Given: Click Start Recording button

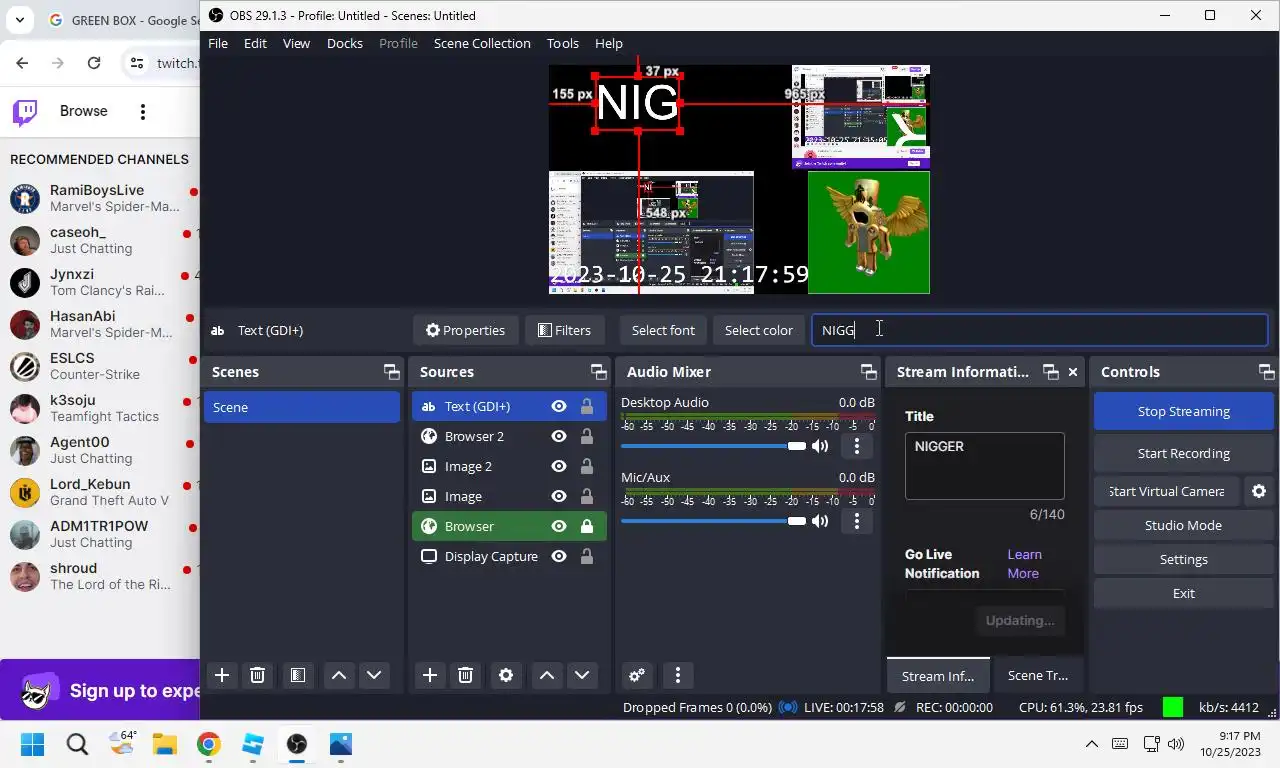Looking at the screenshot, I should click(x=1184, y=453).
